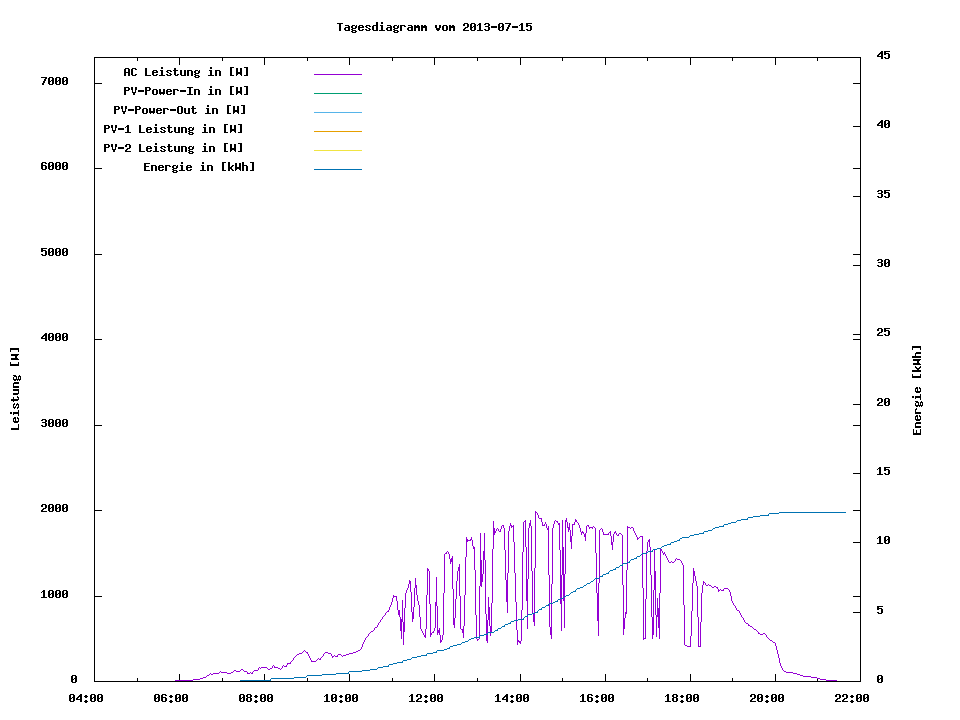Click the chart title 'Tagesdiagramm vom 2013-07-15'
The width and height of the screenshot is (960, 720).
tap(434, 27)
